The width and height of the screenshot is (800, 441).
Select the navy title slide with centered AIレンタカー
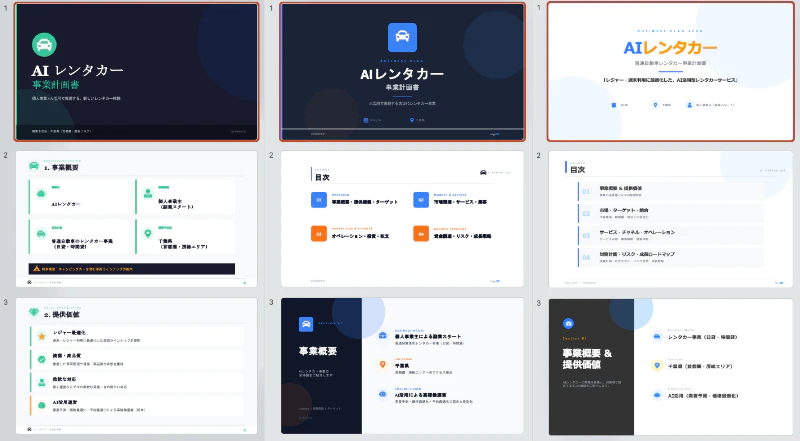tap(403, 71)
